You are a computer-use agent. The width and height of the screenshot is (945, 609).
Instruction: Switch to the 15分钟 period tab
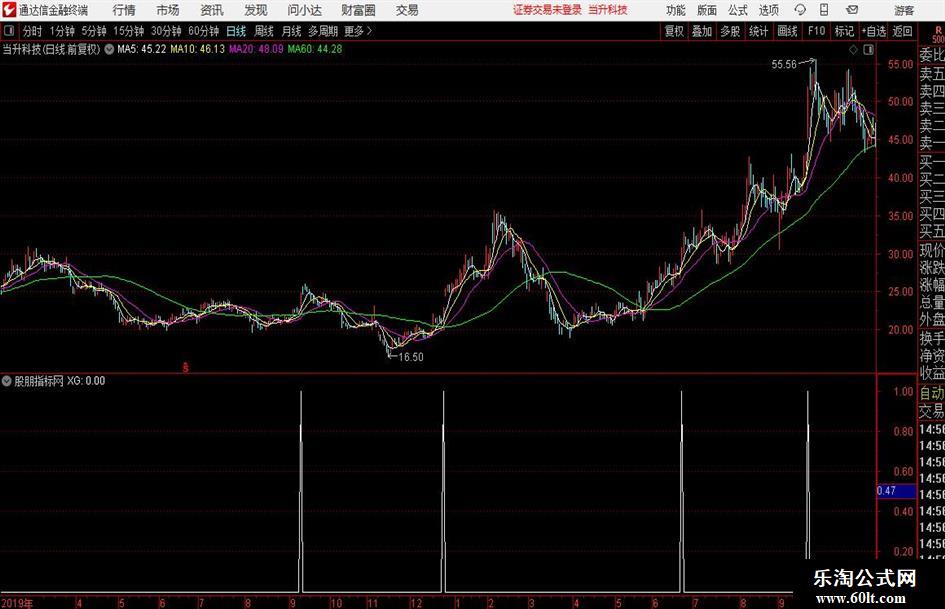128,31
